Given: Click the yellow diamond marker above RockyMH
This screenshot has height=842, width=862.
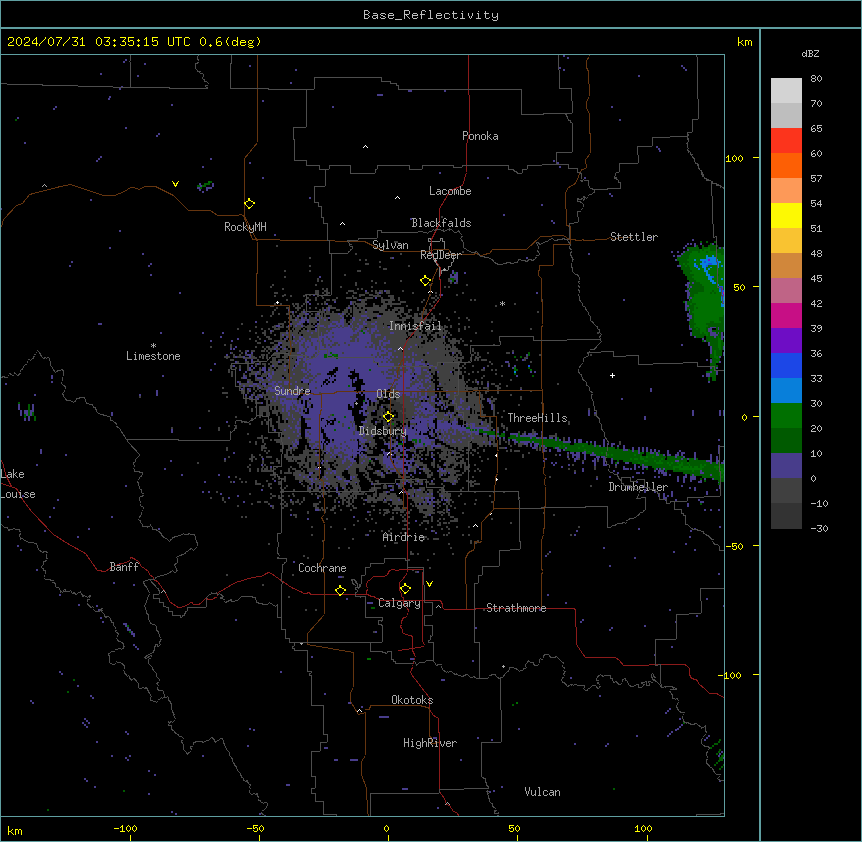Looking at the screenshot, I should 249,204.
